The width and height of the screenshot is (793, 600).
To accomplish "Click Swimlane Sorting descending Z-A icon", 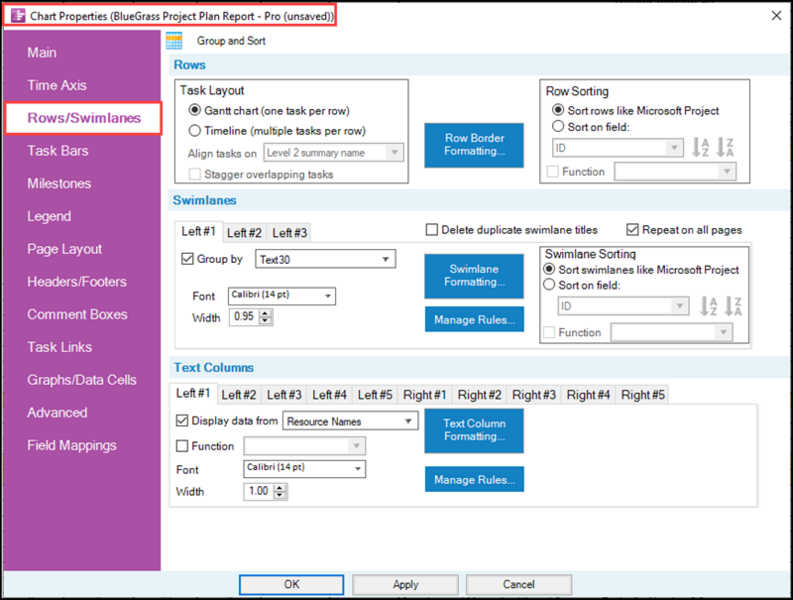I will [x=733, y=306].
